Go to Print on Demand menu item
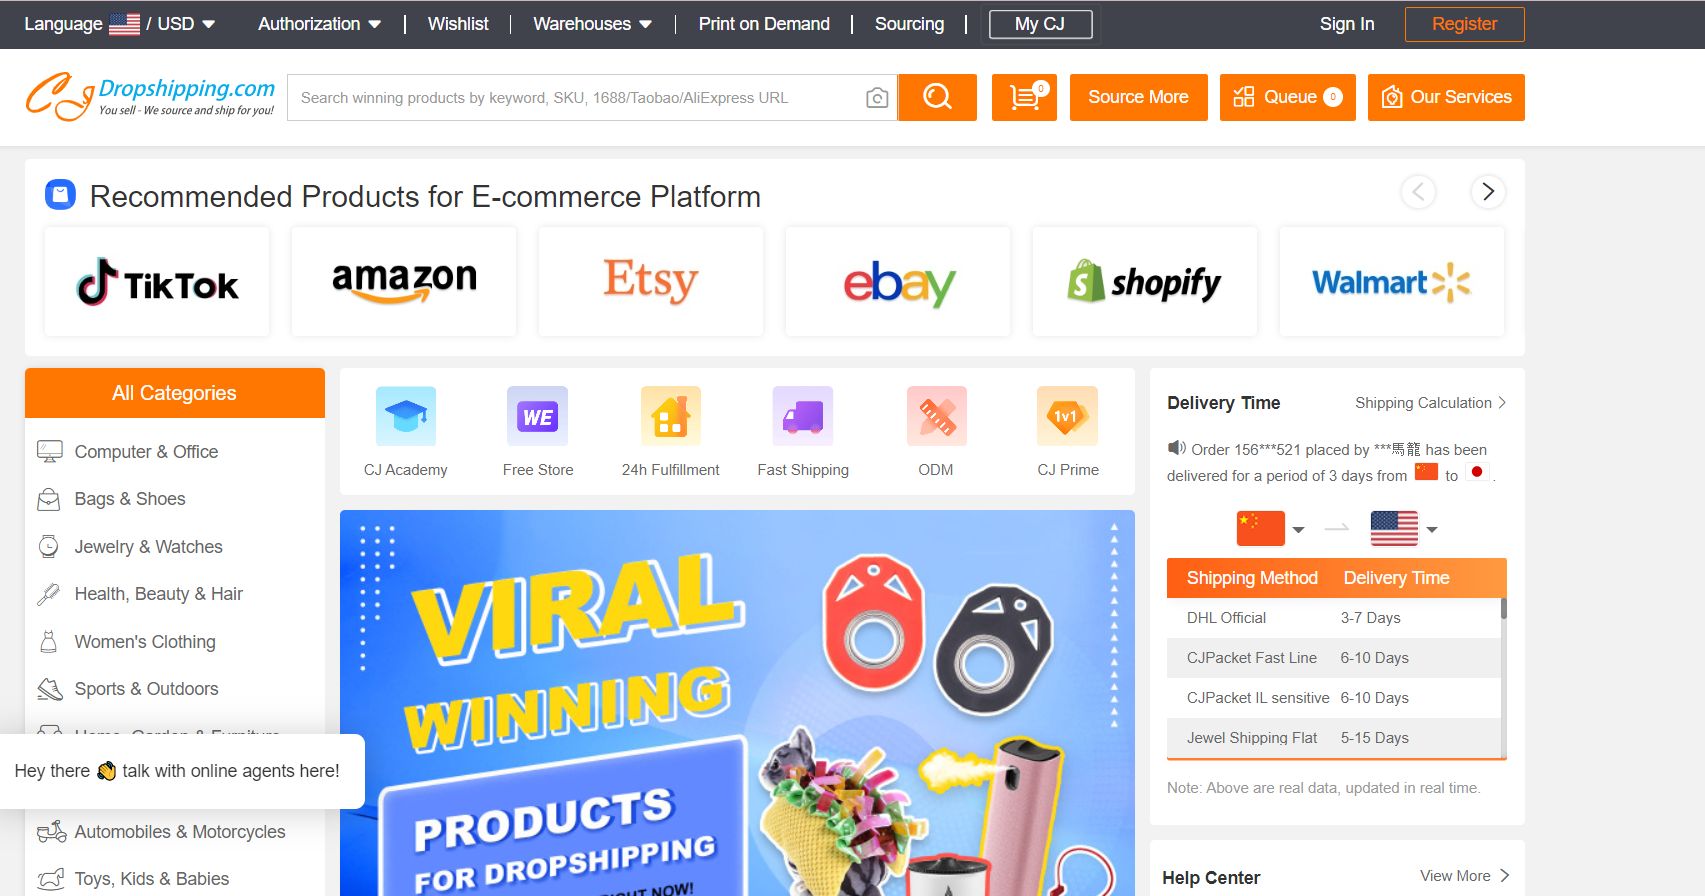 (764, 24)
